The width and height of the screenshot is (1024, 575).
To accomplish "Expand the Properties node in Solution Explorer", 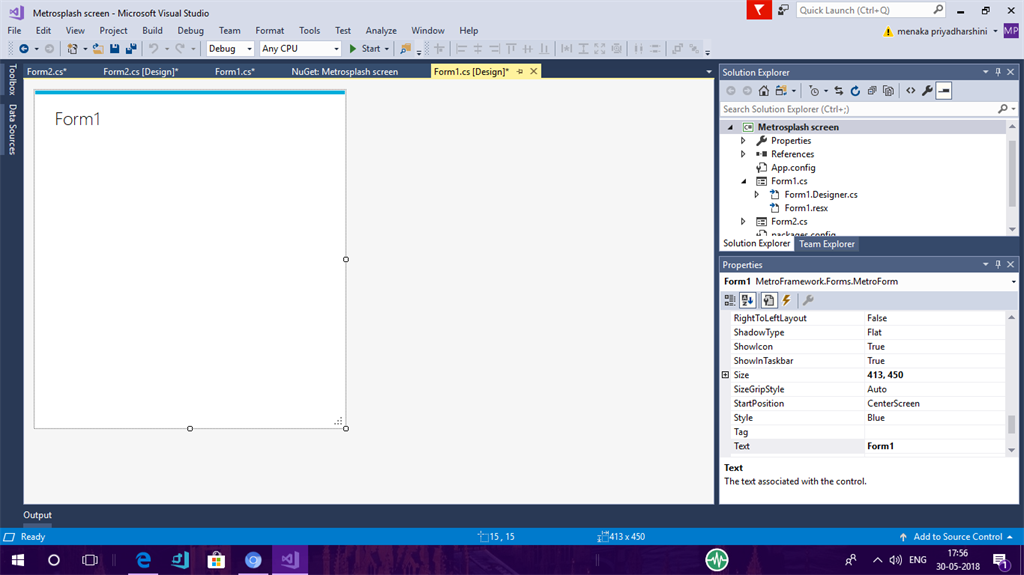I will [x=743, y=140].
